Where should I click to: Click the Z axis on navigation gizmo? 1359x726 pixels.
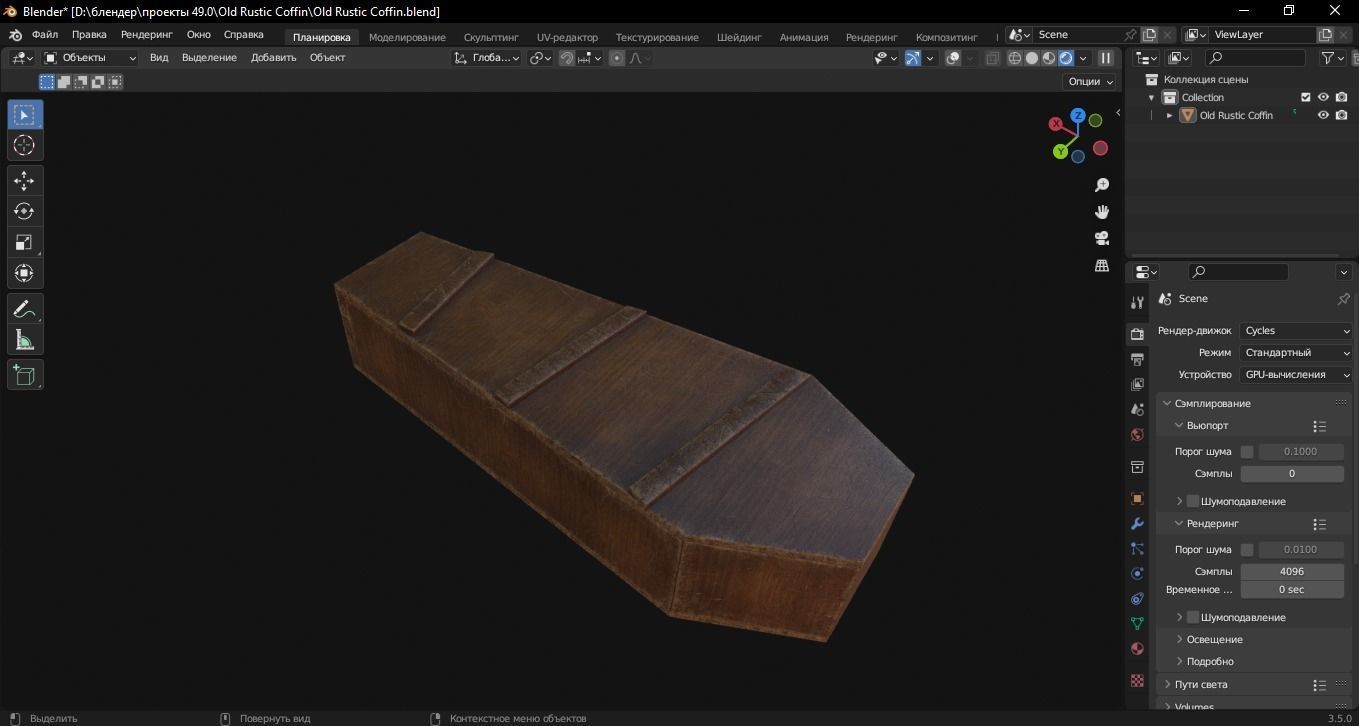(1078, 116)
